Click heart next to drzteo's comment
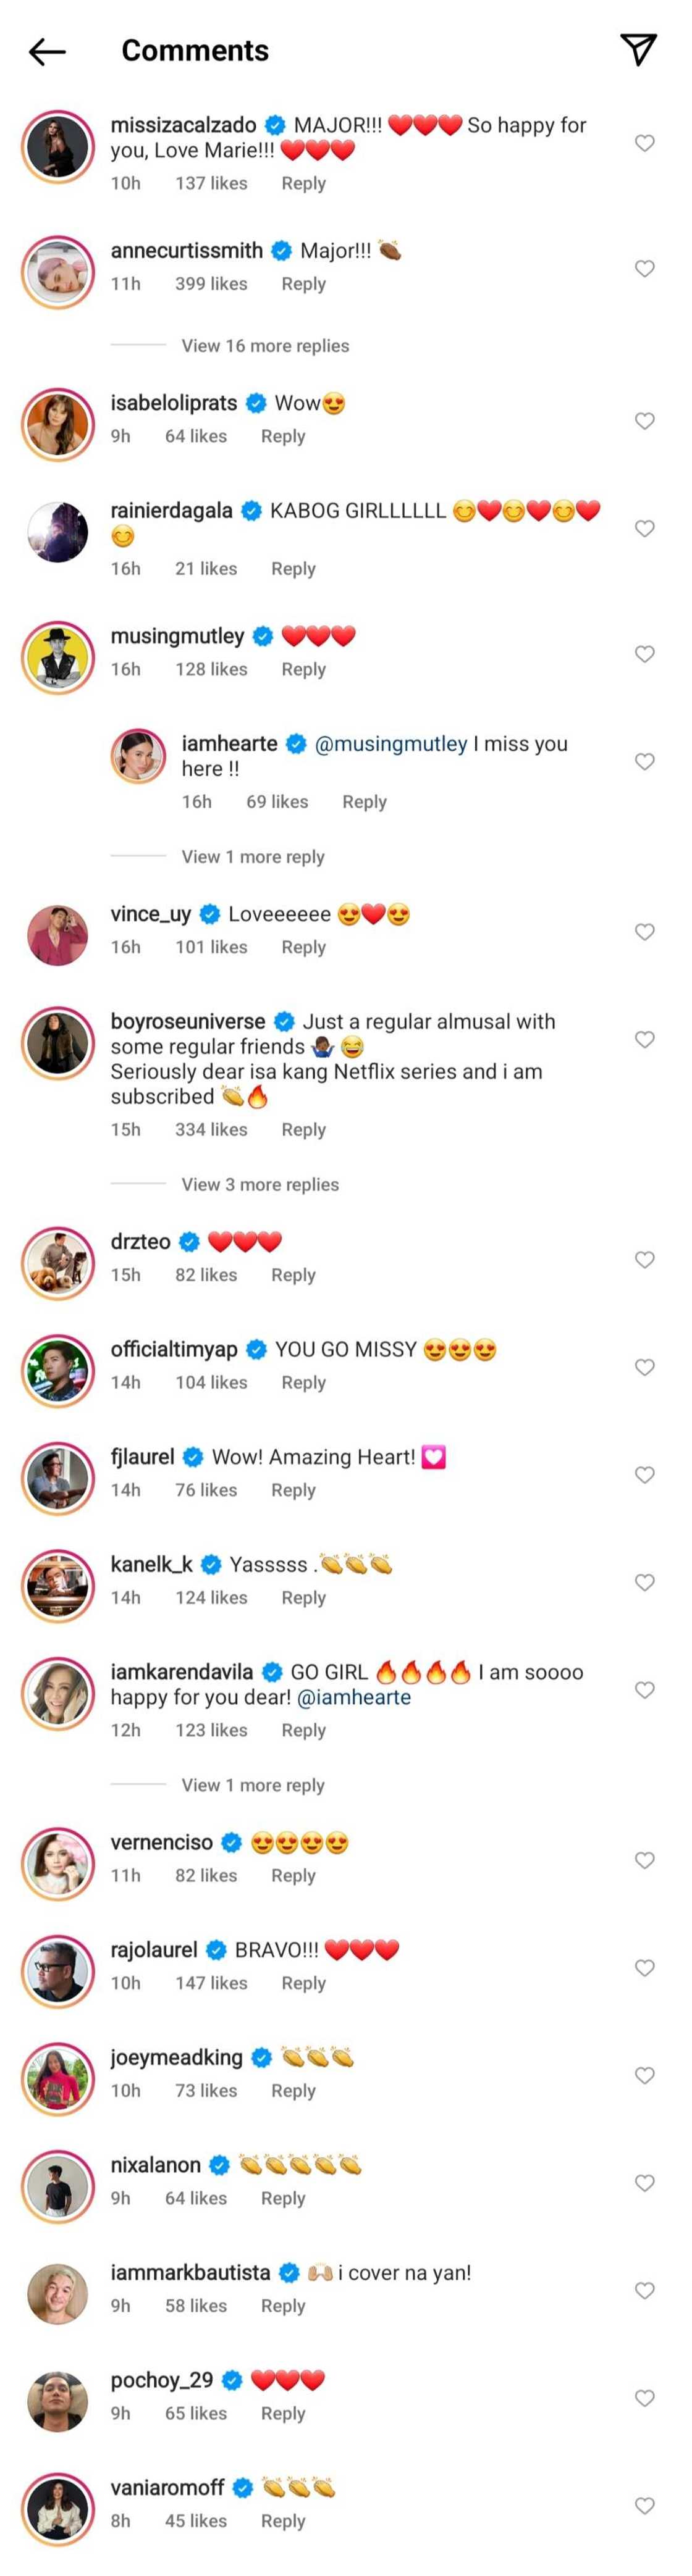The width and height of the screenshot is (692, 2576). point(645,1260)
